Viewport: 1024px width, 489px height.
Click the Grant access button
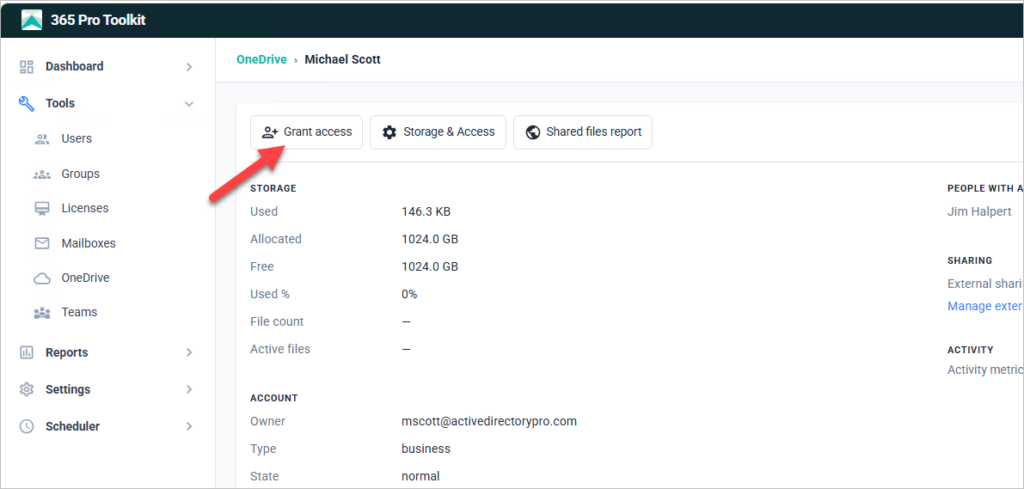point(306,132)
